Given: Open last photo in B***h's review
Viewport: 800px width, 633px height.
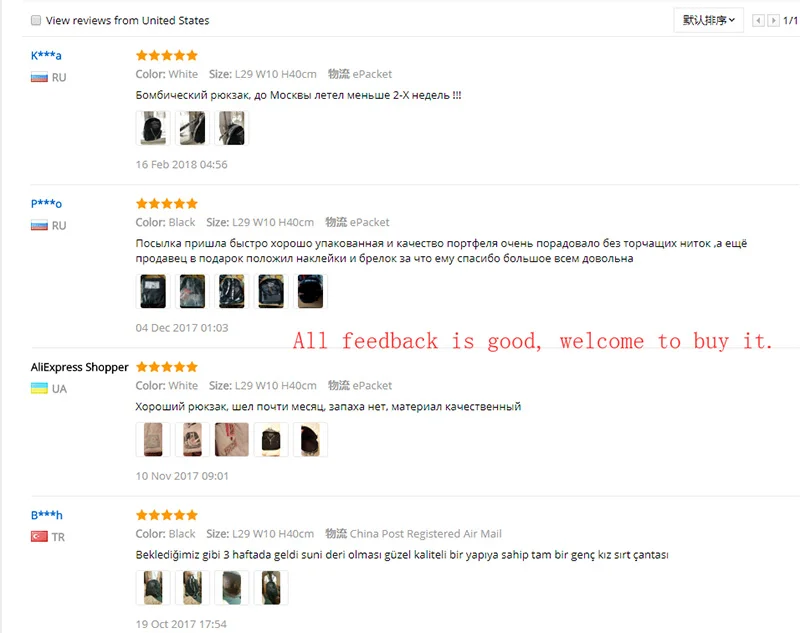Looking at the screenshot, I should pyautogui.click(x=271, y=588).
